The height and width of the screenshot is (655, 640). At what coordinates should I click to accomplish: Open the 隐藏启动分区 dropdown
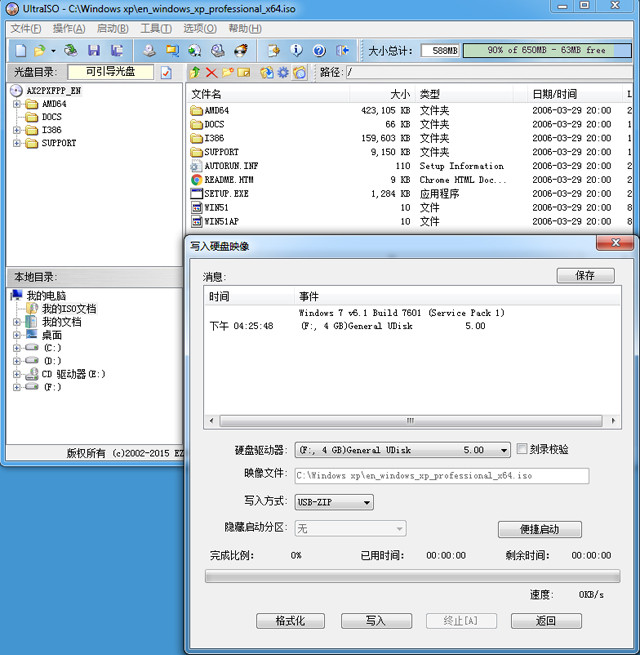click(x=400, y=529)
